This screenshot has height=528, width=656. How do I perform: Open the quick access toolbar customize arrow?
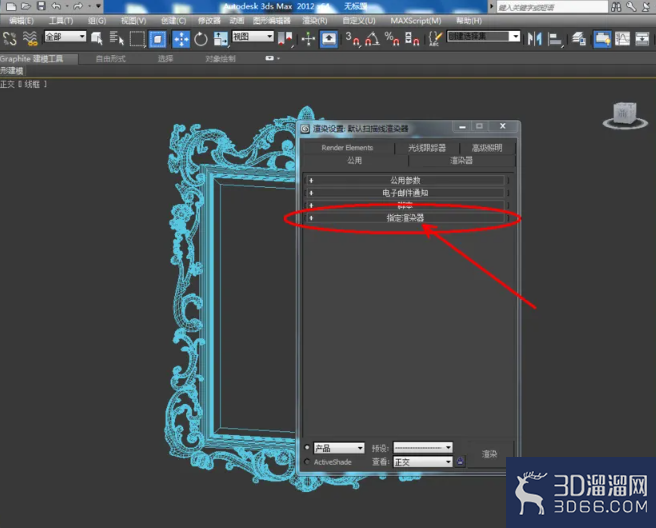click(x=99, y=6)
